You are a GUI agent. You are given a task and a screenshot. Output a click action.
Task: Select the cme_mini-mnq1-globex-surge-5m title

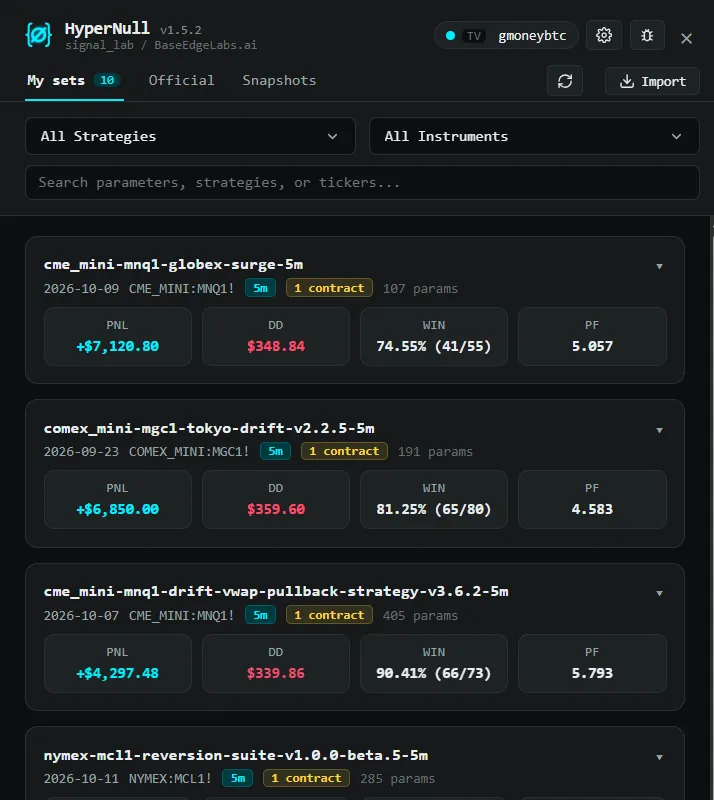click(x=174, y=264)
